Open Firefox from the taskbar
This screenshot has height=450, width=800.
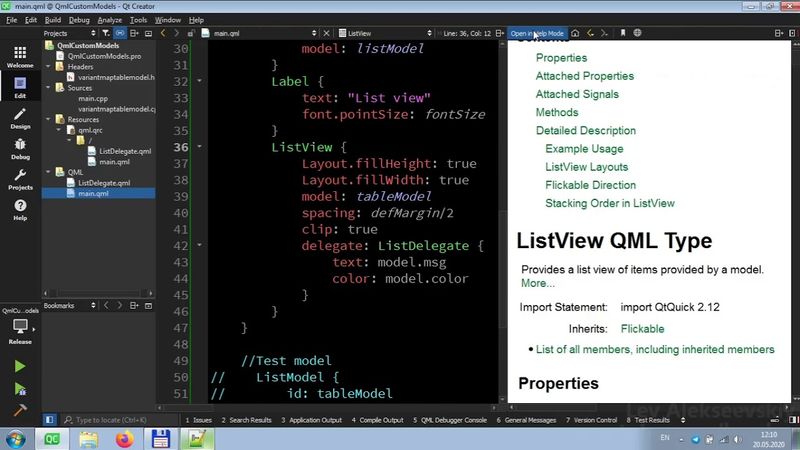click(x=124, y=439)
